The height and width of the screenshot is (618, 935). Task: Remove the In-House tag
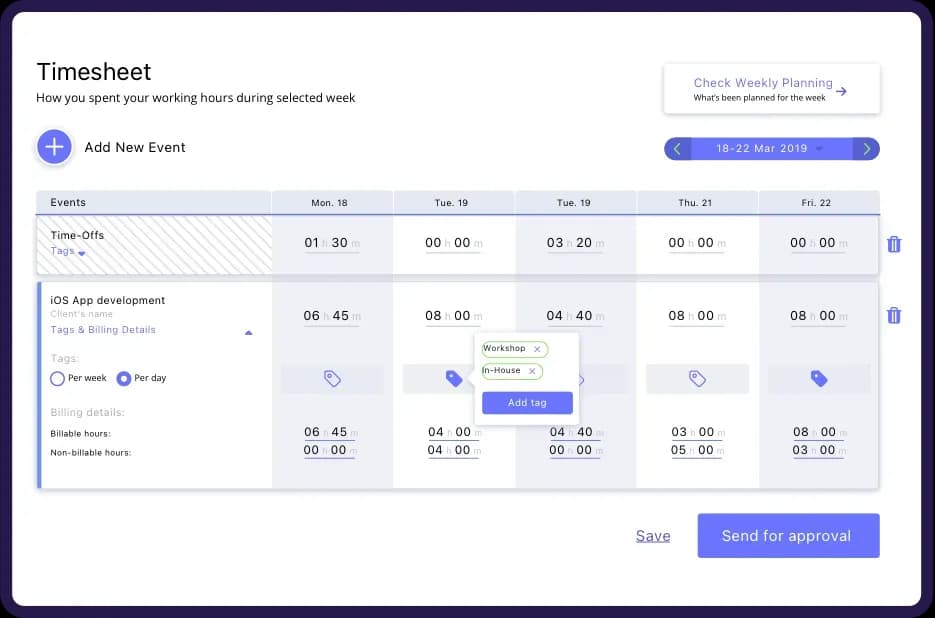click(x=532, y=371)
